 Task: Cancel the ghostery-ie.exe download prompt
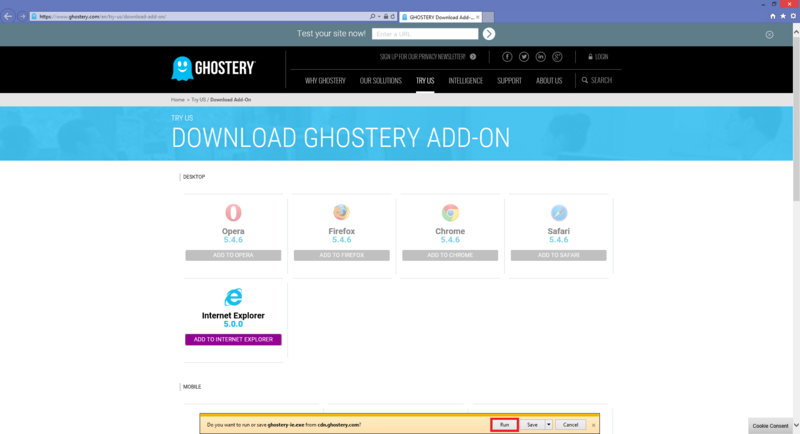(x=570, y=425)
